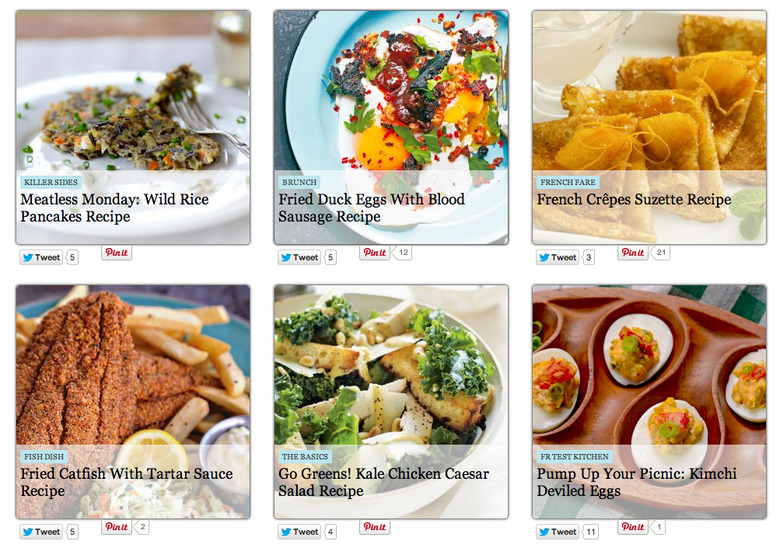Open the FRENCH FARE category tag
Image resolution: width=780 pixels, height=548 pixels.
pyautogui.click(x=568, y=183)
